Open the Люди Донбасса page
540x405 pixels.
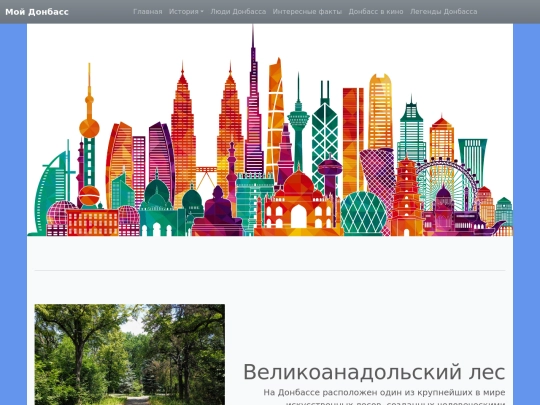coord(238,12)
